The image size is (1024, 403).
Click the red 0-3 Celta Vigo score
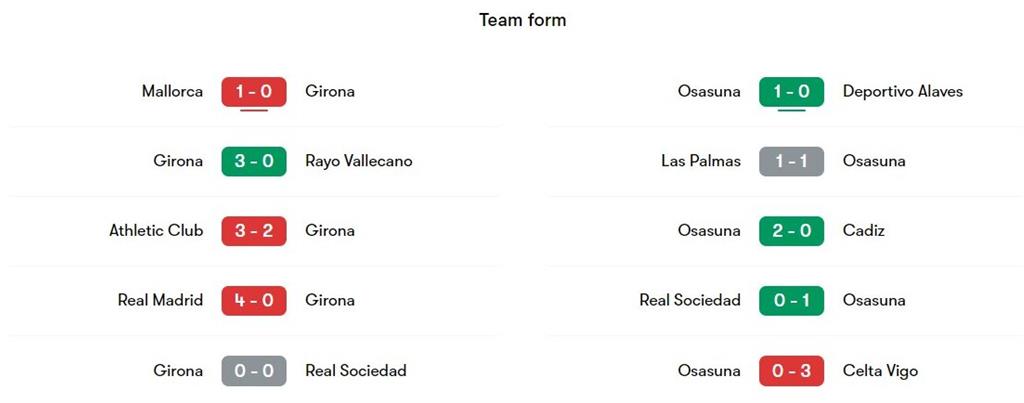[791, 371]
